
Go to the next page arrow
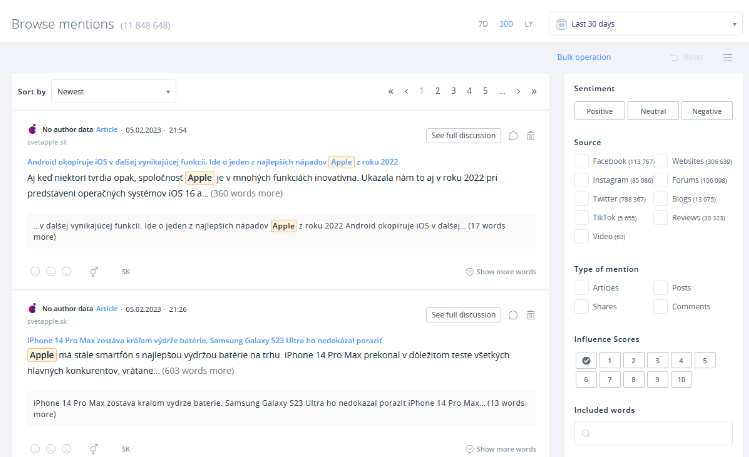[518, 91]
